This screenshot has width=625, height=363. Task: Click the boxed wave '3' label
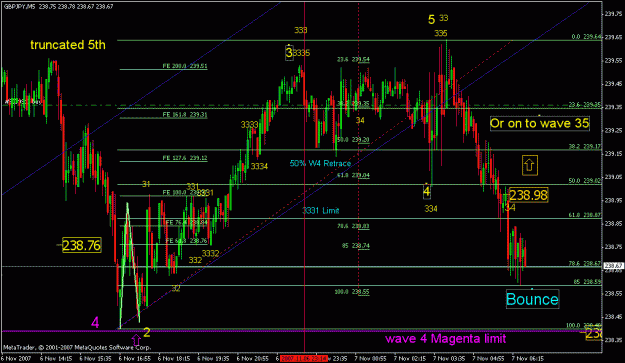click(x=289, y=53)
